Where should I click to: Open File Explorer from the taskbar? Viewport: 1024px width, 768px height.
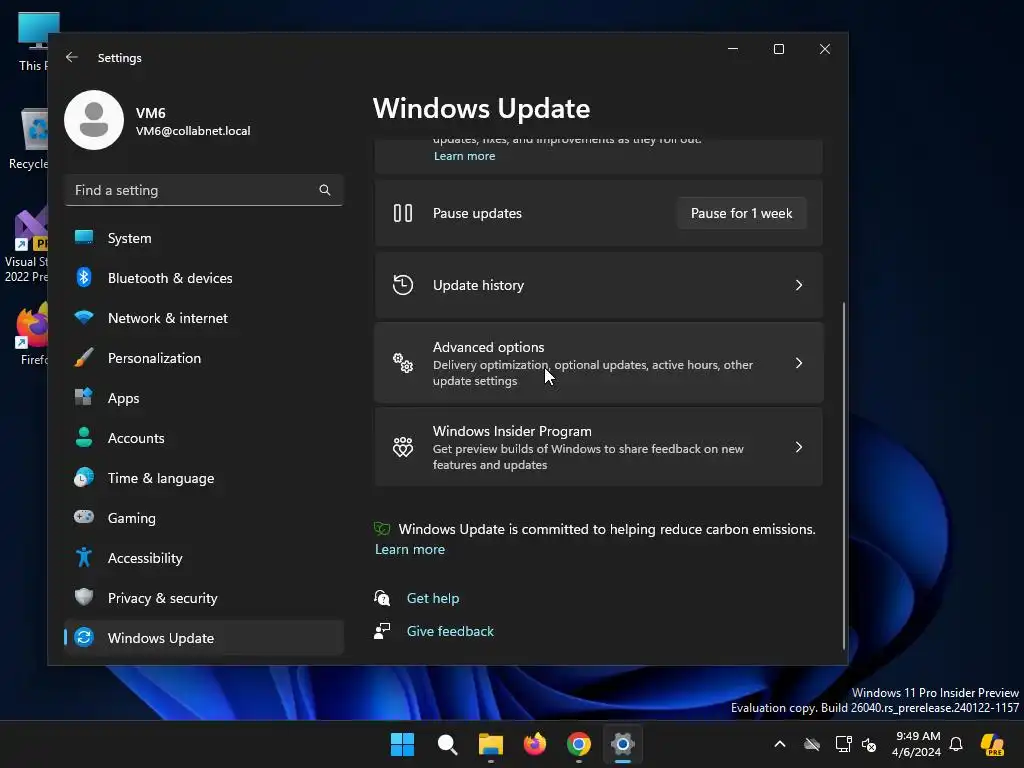click(491, 744)
